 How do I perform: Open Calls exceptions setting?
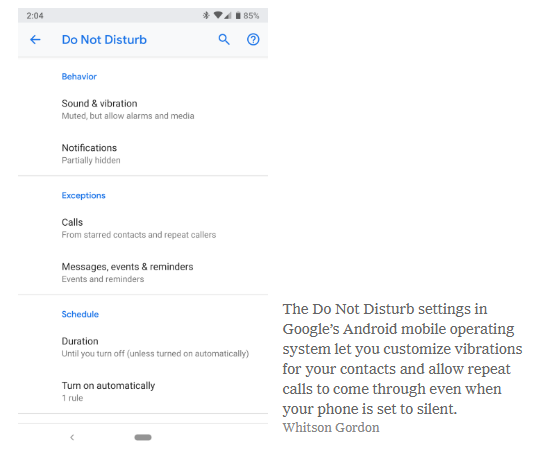coord(143,228)
